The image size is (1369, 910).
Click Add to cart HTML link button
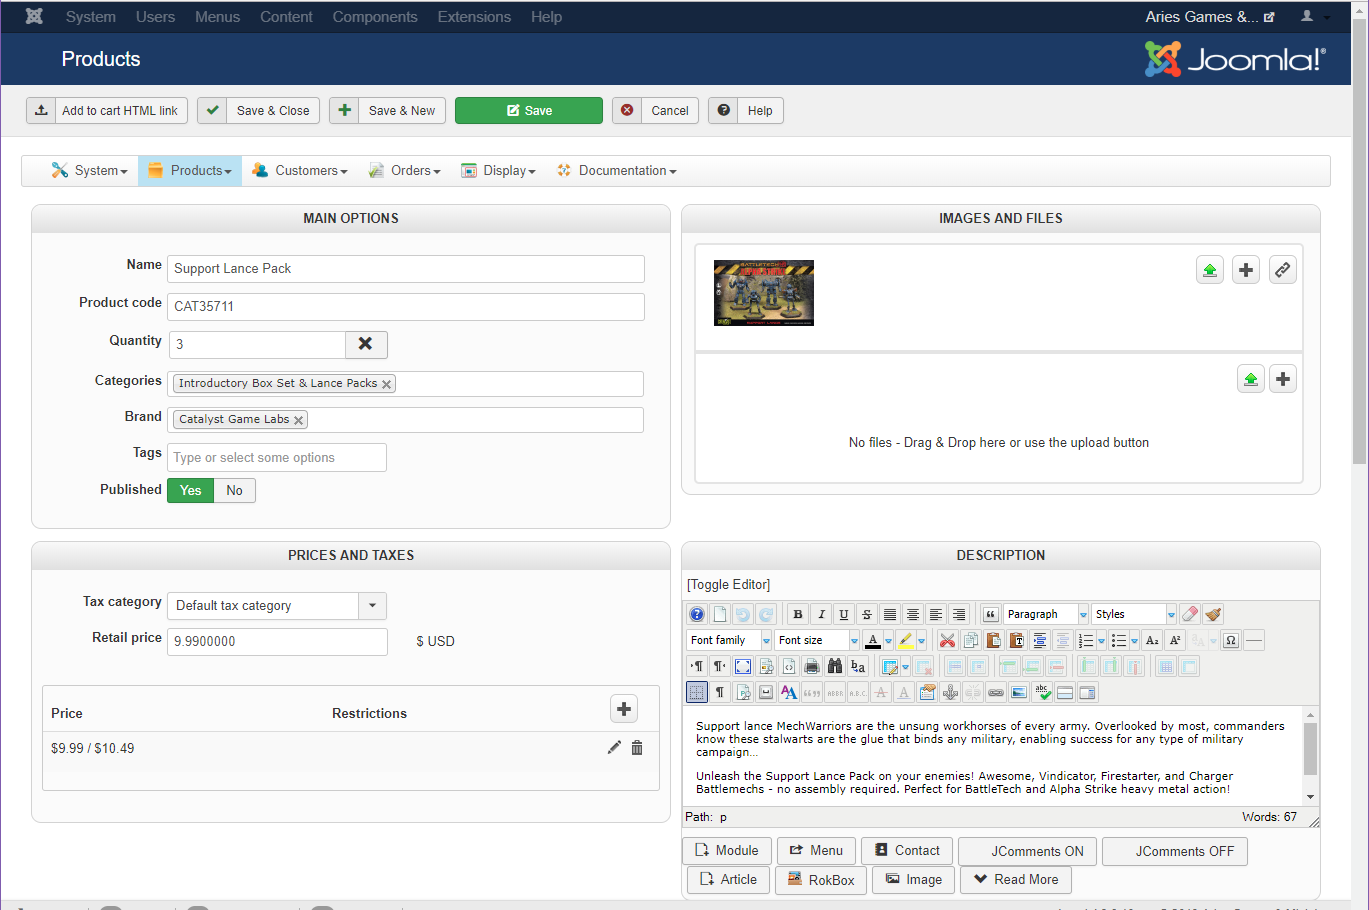coord(107,111)
